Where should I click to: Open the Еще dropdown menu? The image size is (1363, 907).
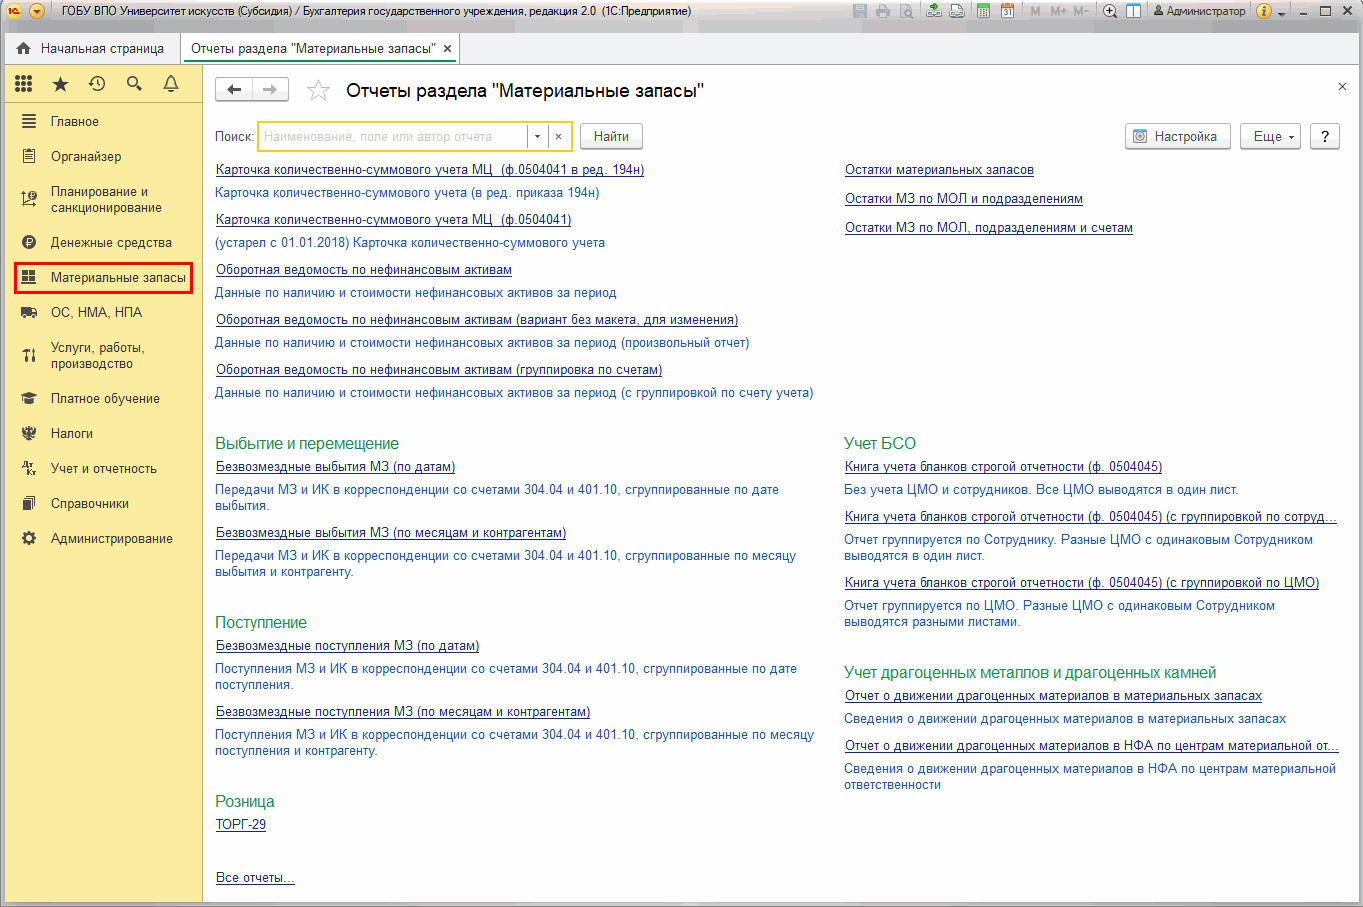click(1270, 137)
